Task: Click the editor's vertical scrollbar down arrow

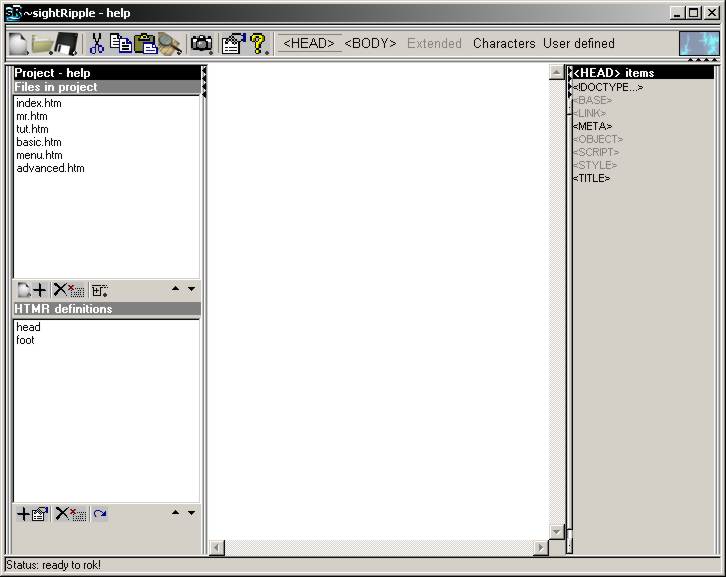Action: 556,532
